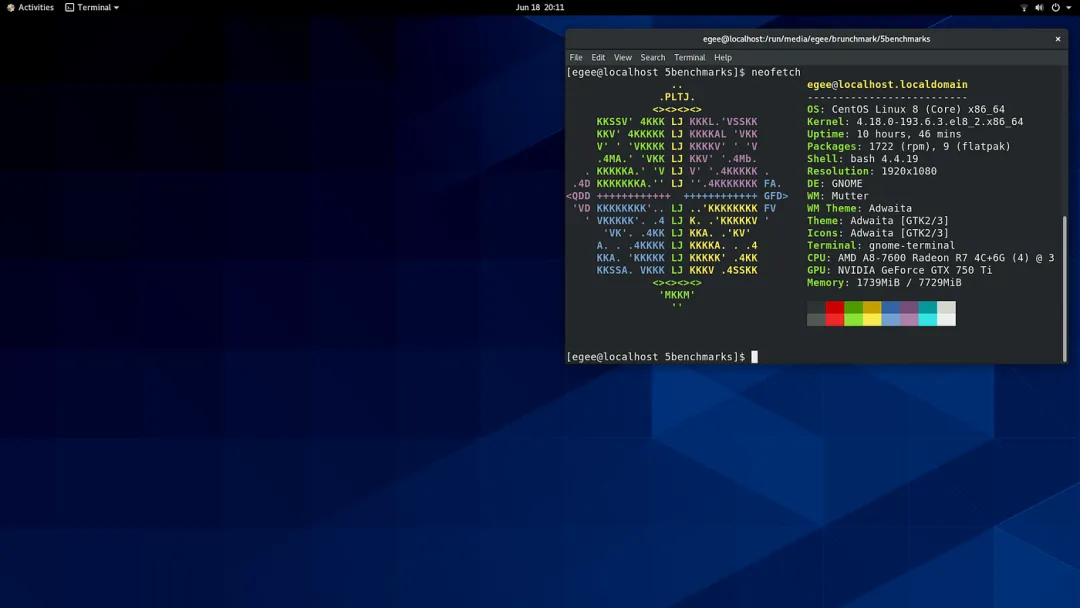This screenshot has width=1080, height=608.
Task: Click the Activities icon in top-left corner
Action: tap(10, 8)
